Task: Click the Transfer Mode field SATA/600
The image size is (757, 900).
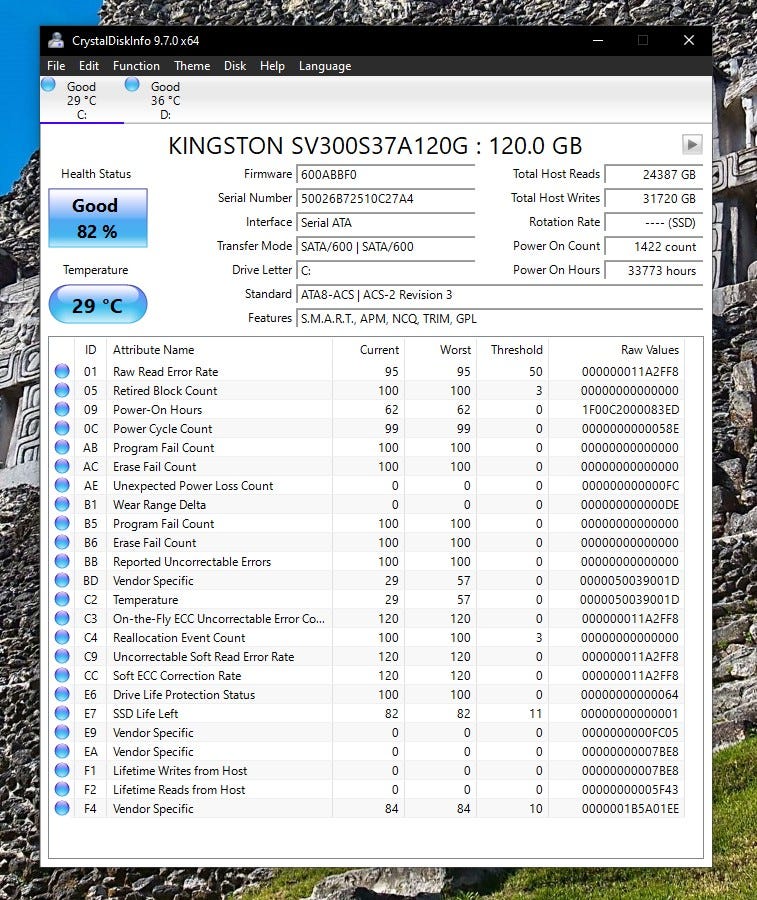Action: [x=385, y=247]
